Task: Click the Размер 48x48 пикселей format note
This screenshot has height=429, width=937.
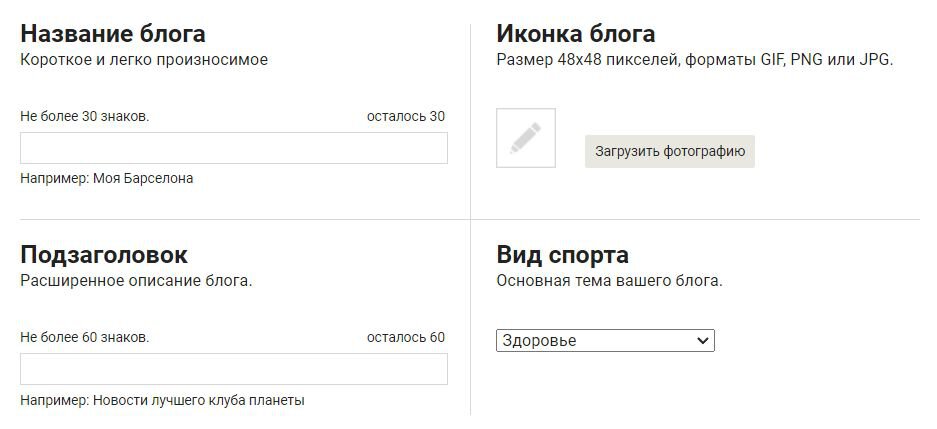Action: [695, 60]
